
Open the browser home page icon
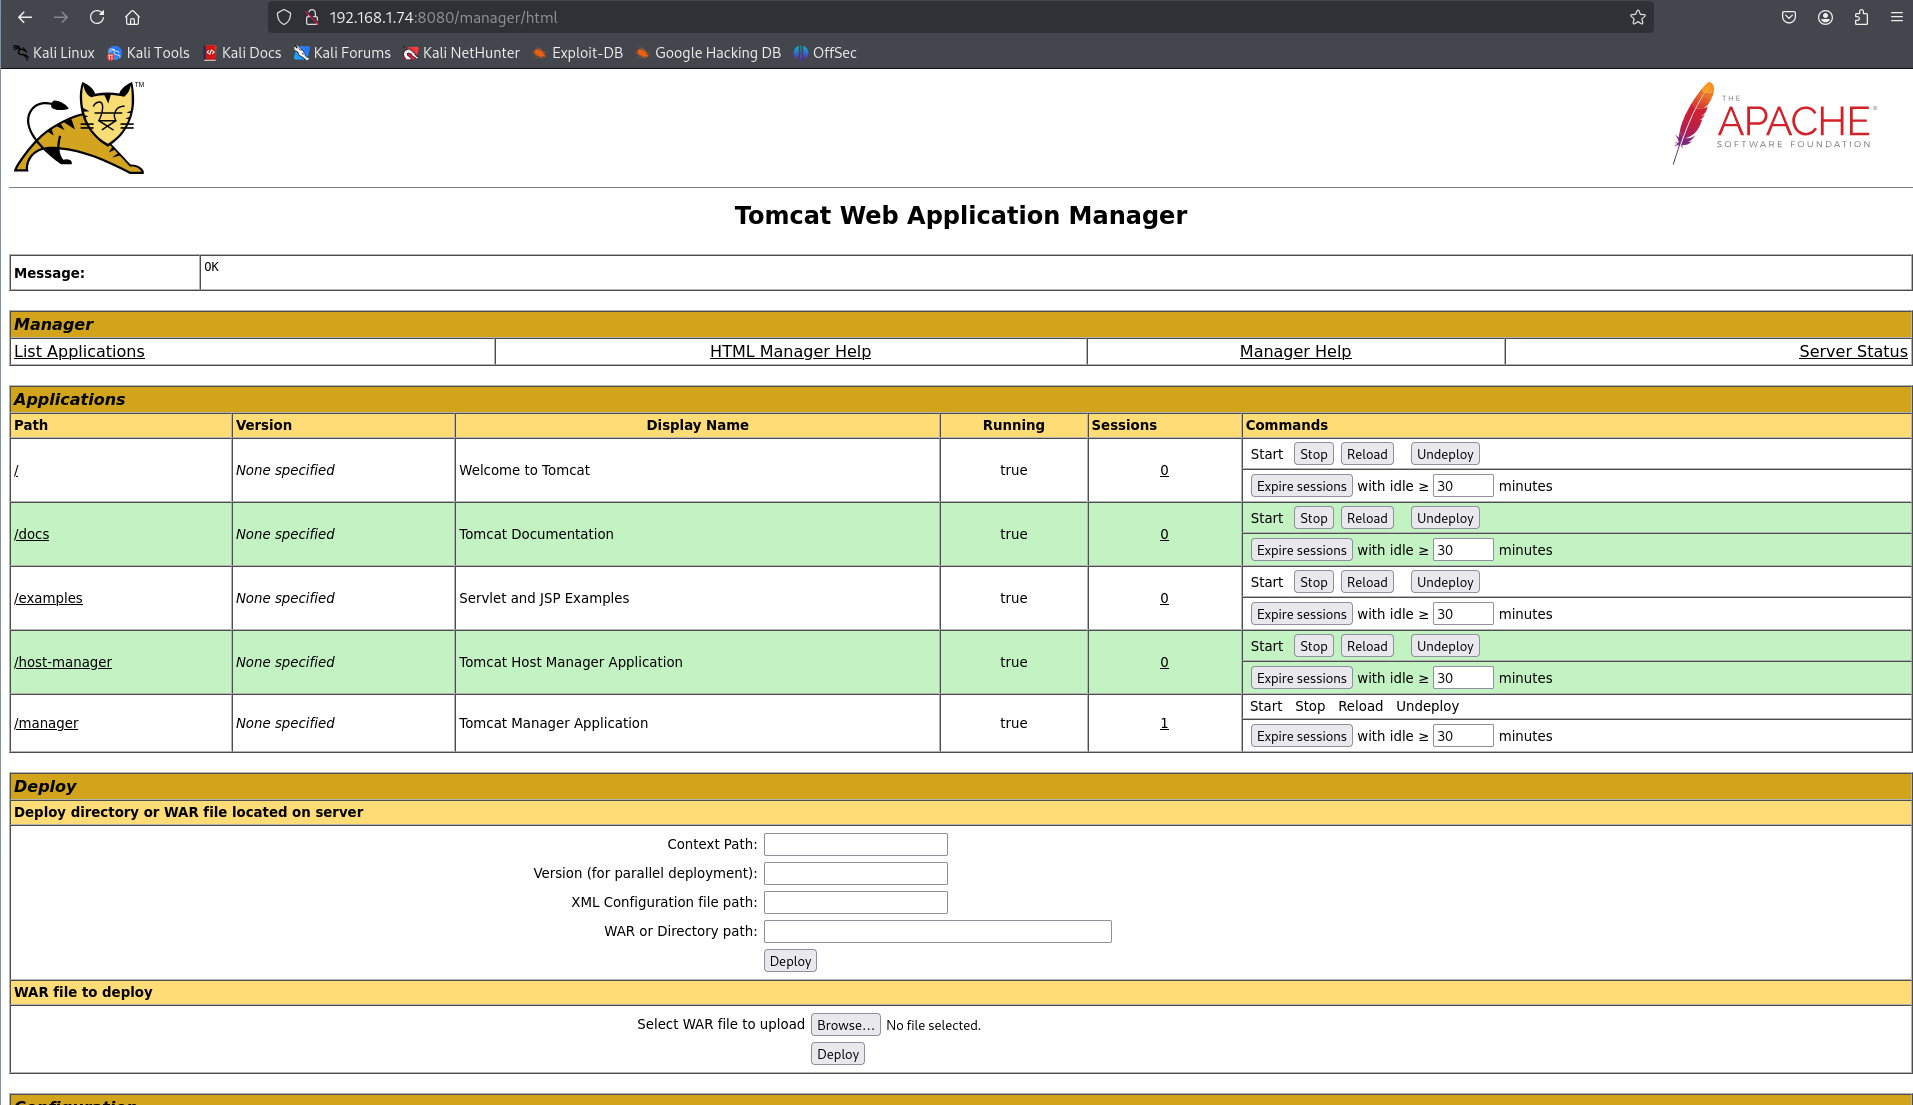click(x=132, y=17)
